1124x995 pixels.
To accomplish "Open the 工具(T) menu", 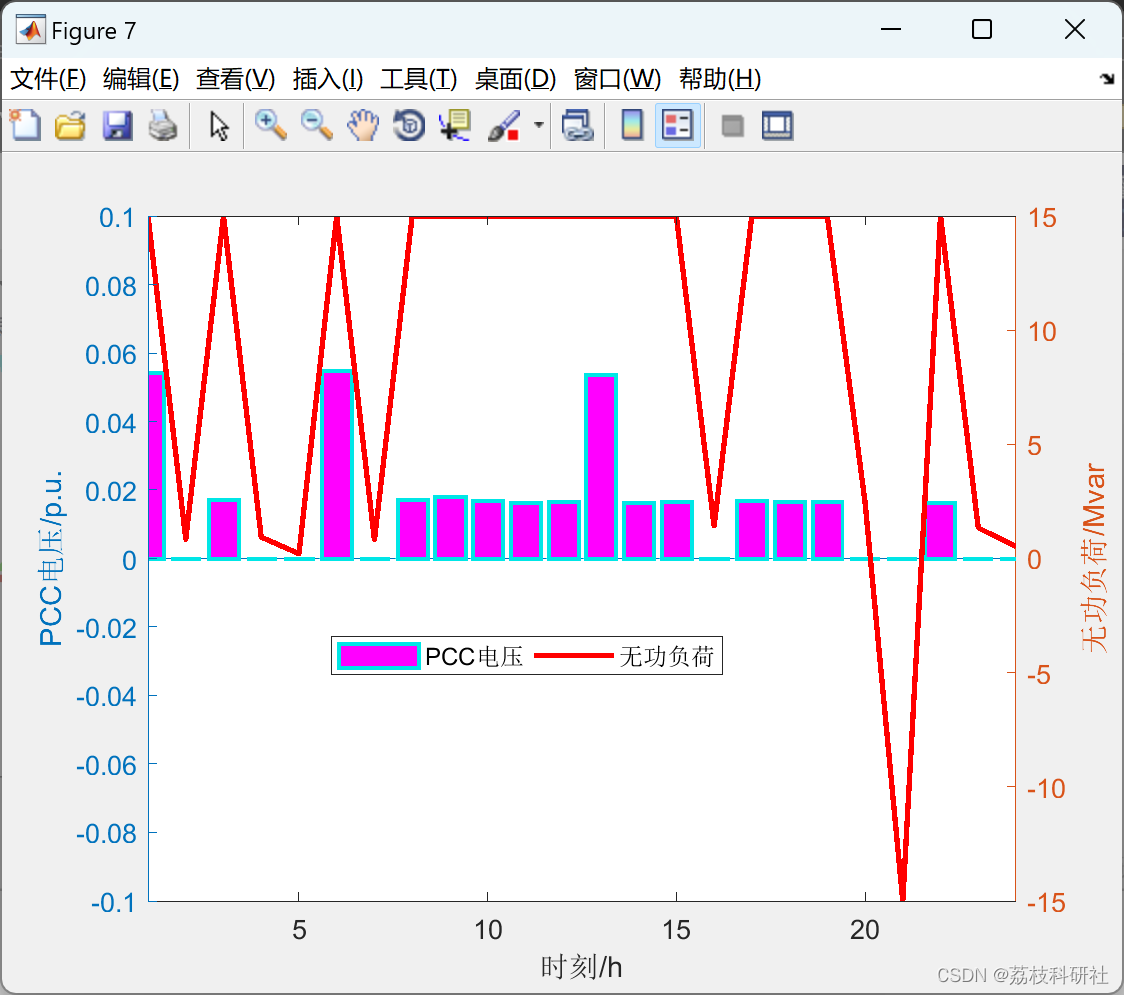I will [x=418, y=79].
